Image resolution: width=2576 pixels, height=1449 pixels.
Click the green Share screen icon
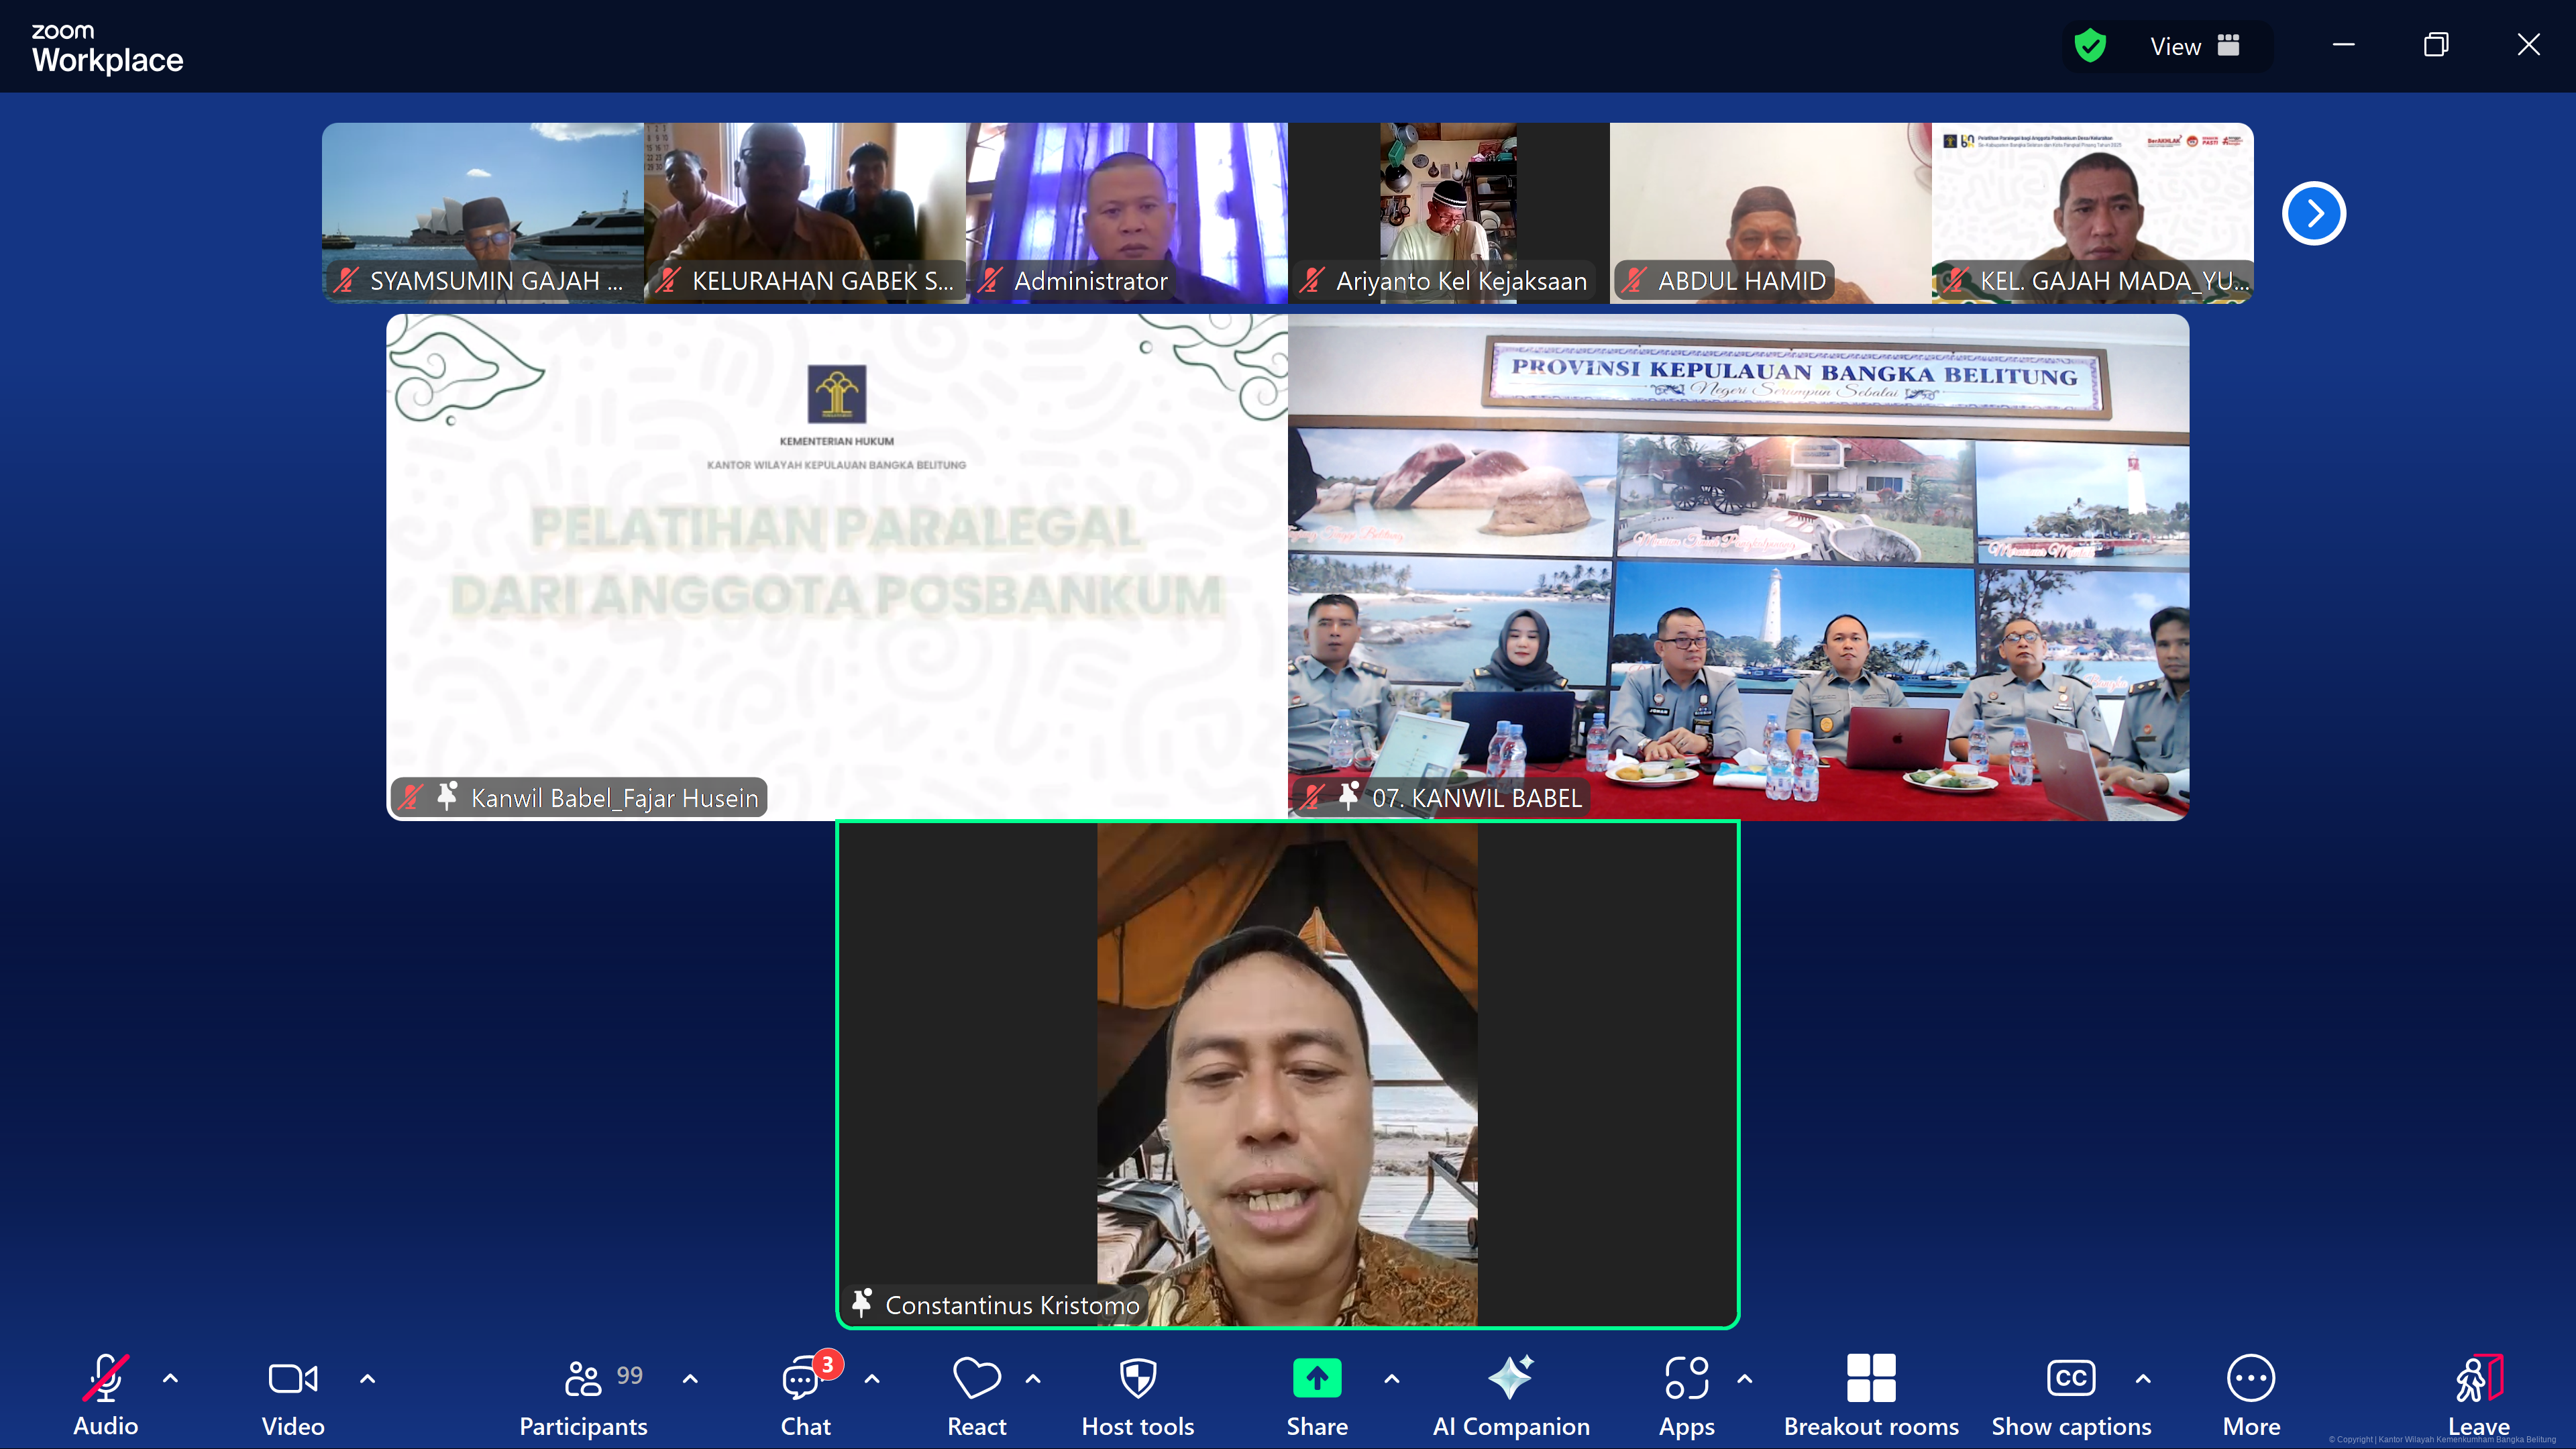click(1316, 1379)
